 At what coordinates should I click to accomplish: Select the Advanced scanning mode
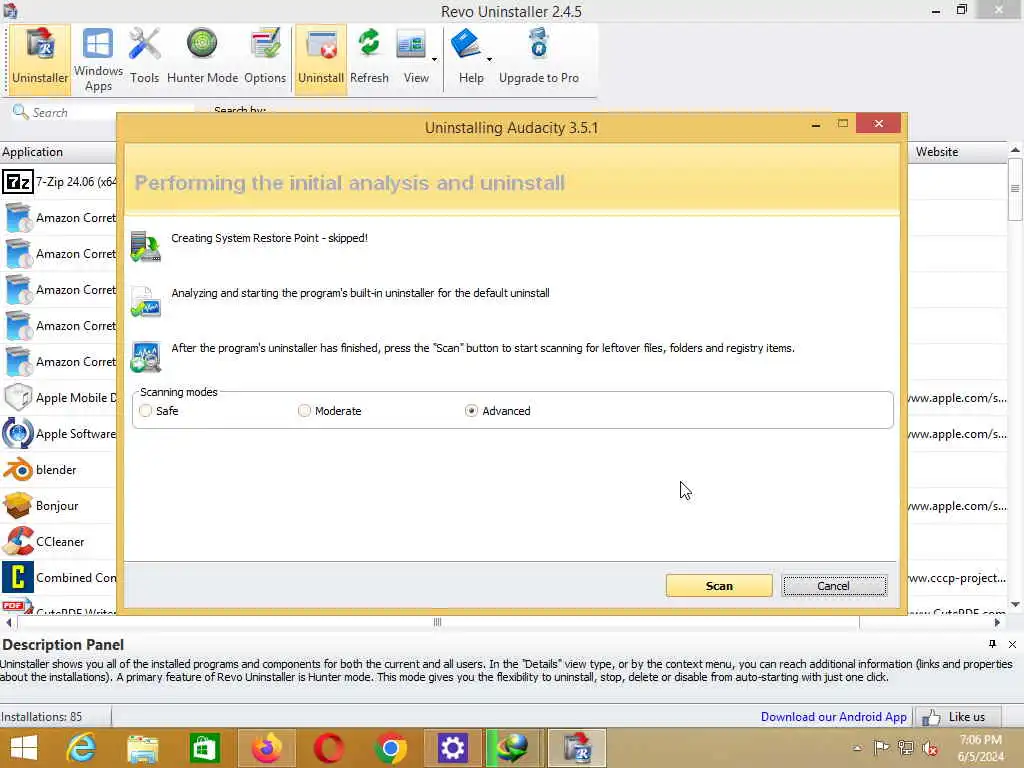click(471, 411)
